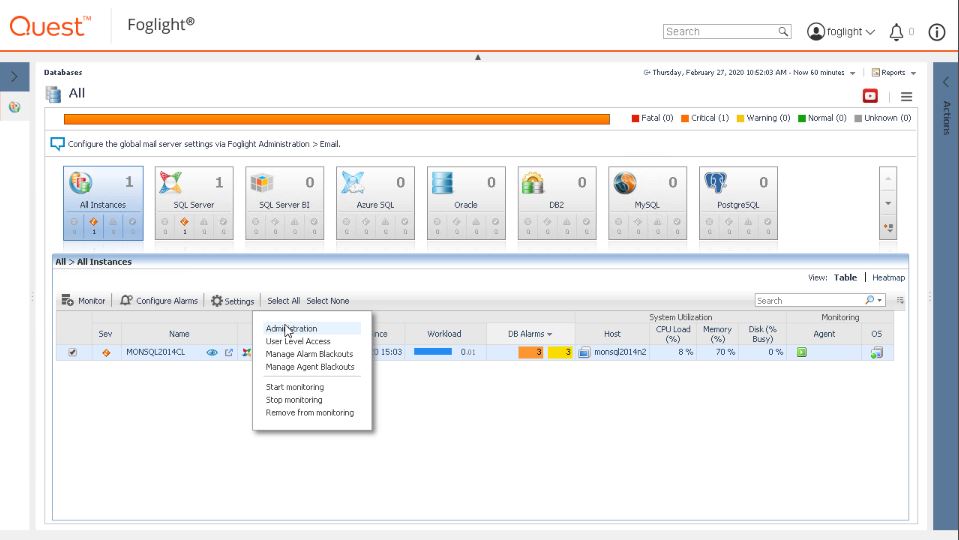Screen dimensions: 959x540
Task: Click the Monitor button
Action: pos(83,301)
